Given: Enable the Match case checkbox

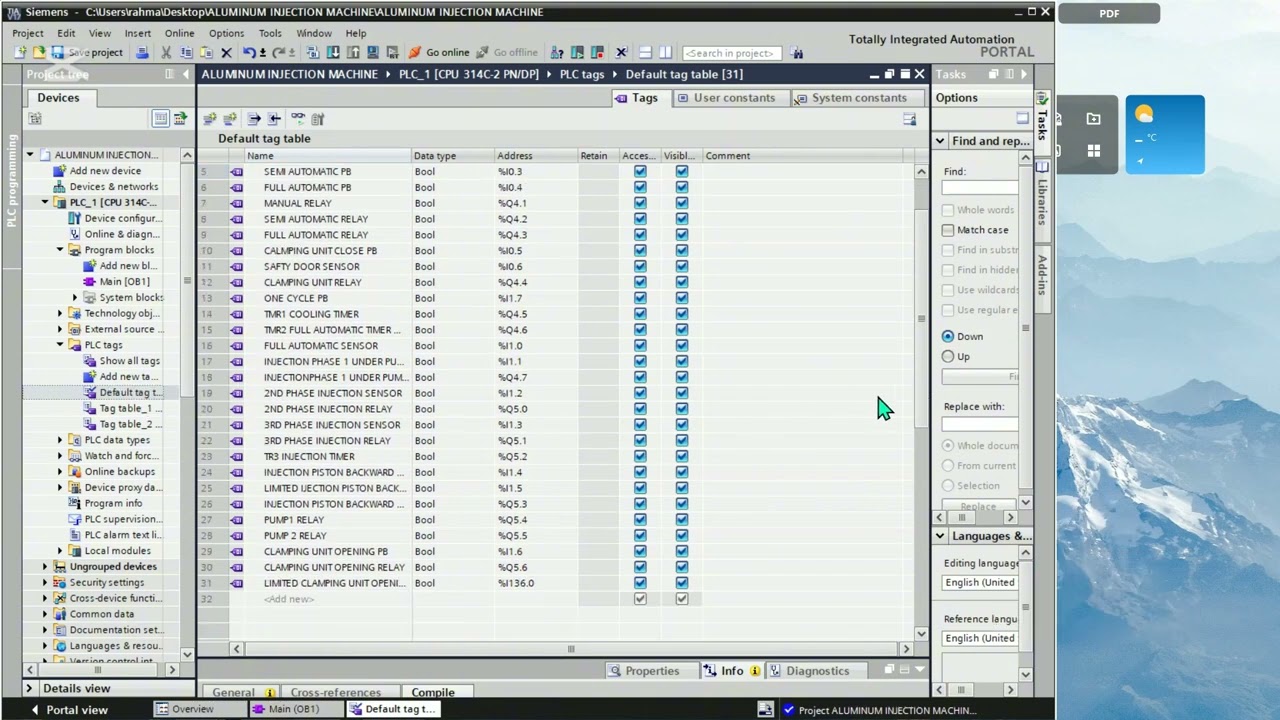Looking at the screenshot, I should [948, 230].
